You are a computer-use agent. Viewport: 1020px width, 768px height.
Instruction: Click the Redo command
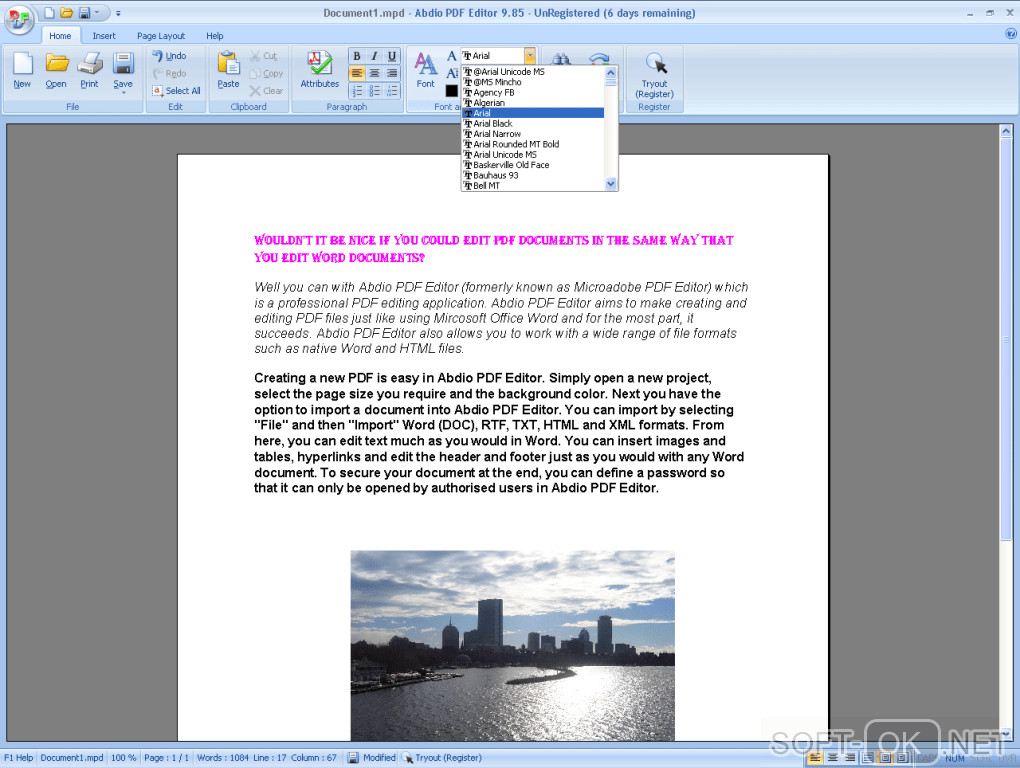click(x=170, y=73)
